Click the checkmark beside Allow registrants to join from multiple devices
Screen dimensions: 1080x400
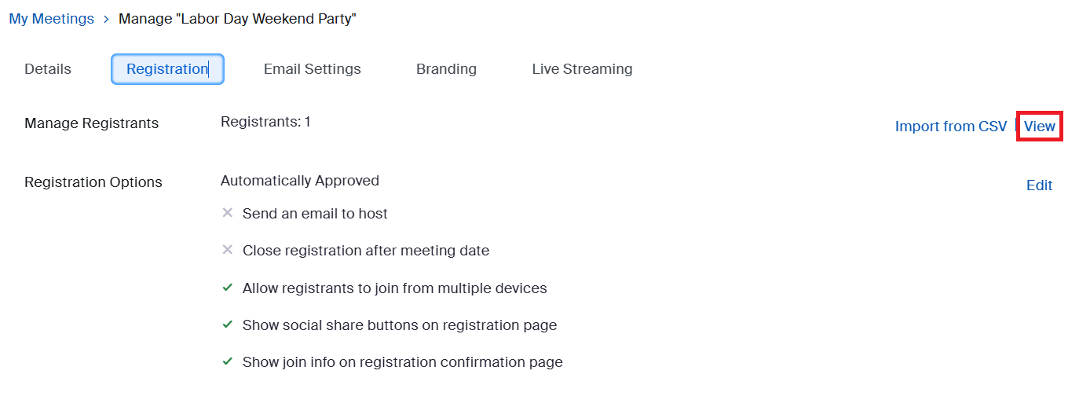click(x=227, y=288)
